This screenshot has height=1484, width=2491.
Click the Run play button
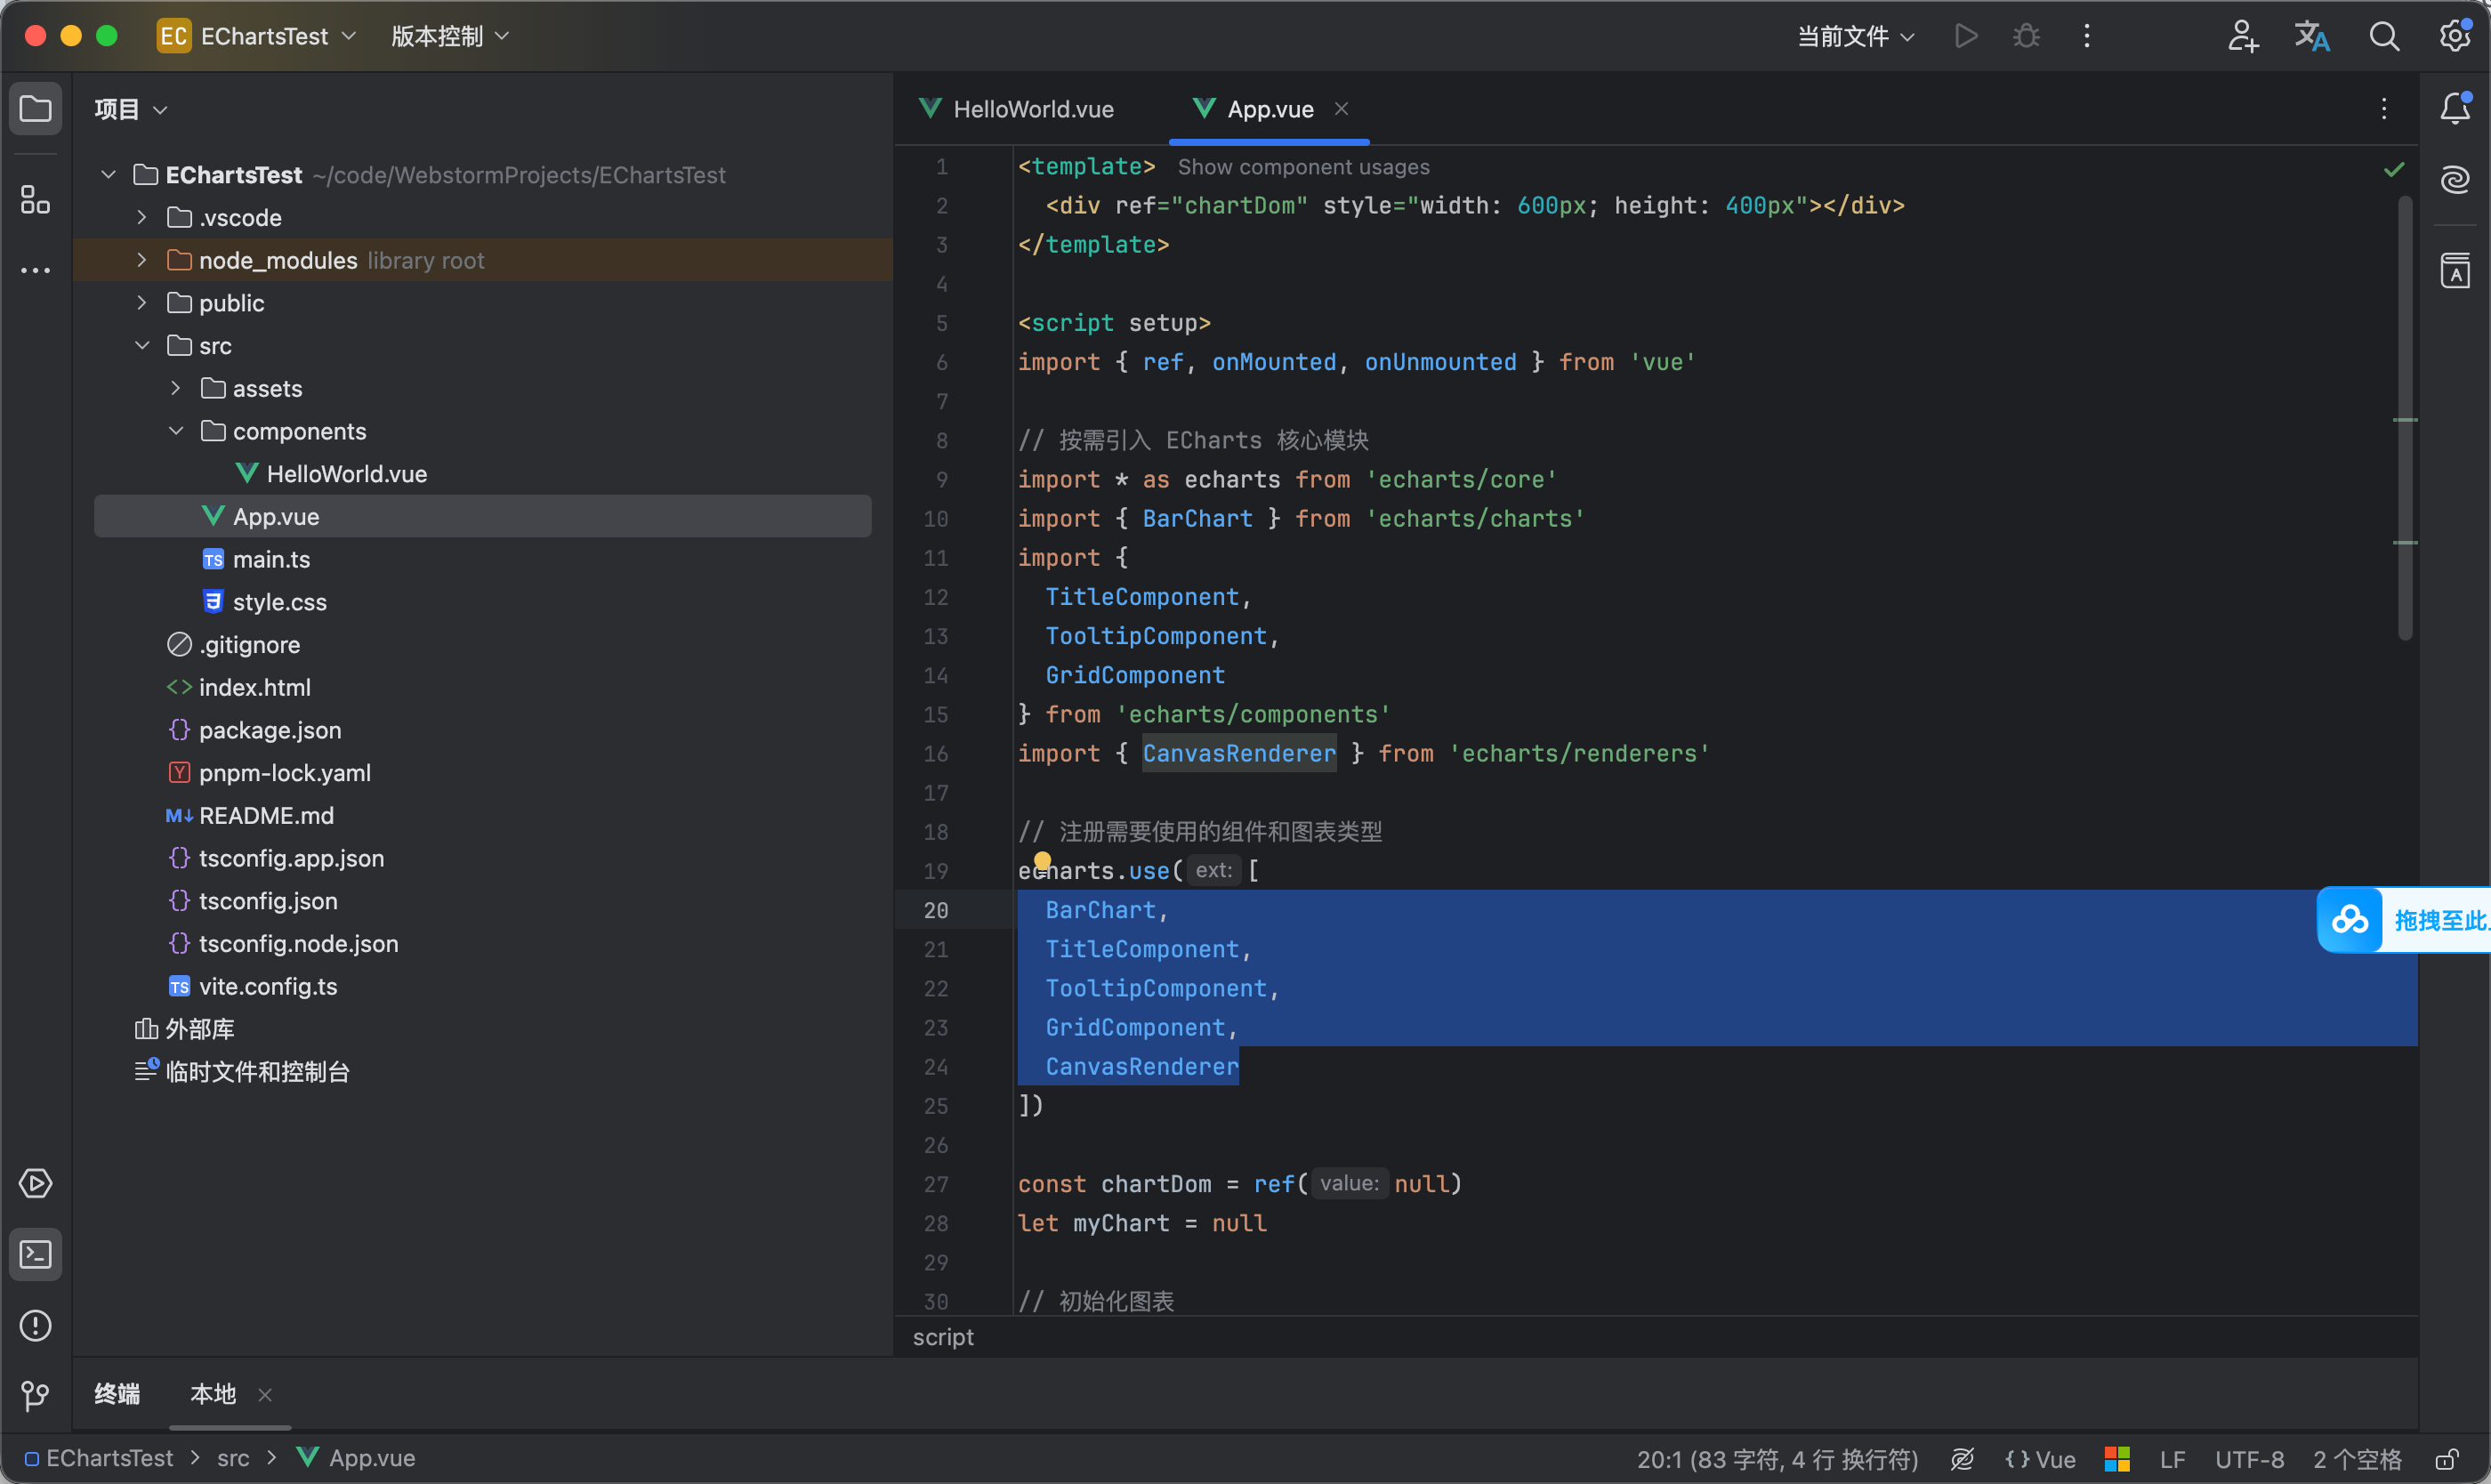coord(1966,36)
